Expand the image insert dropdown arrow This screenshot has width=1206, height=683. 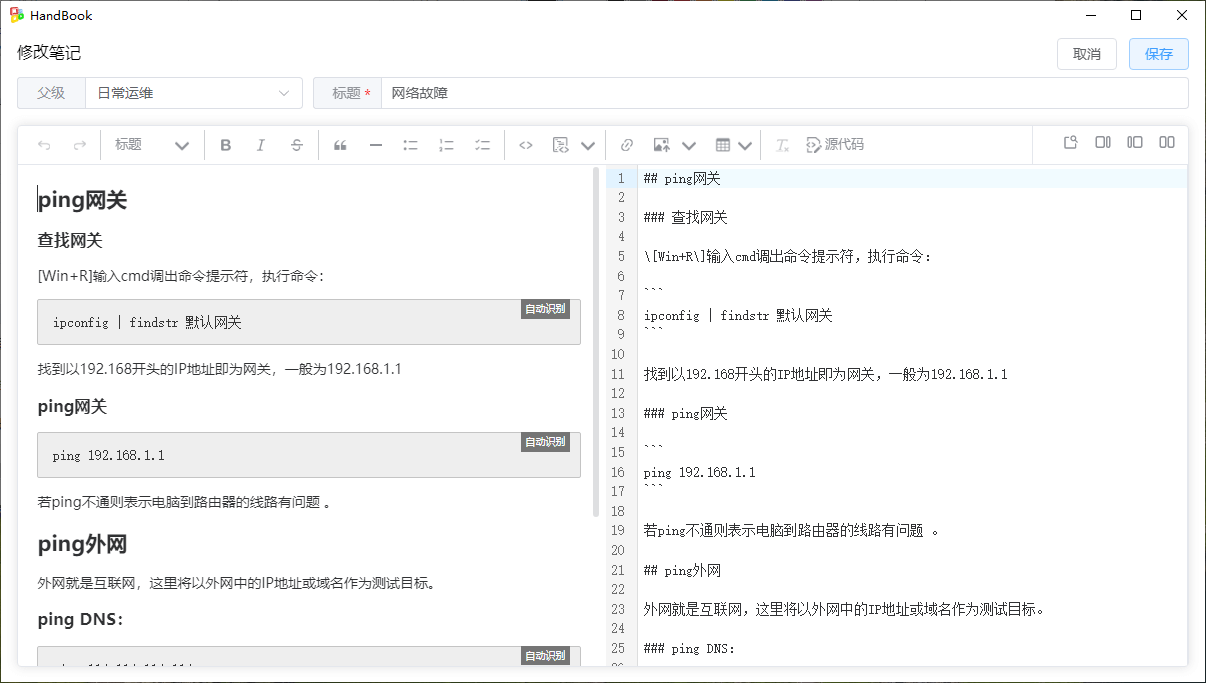(688, 145)
